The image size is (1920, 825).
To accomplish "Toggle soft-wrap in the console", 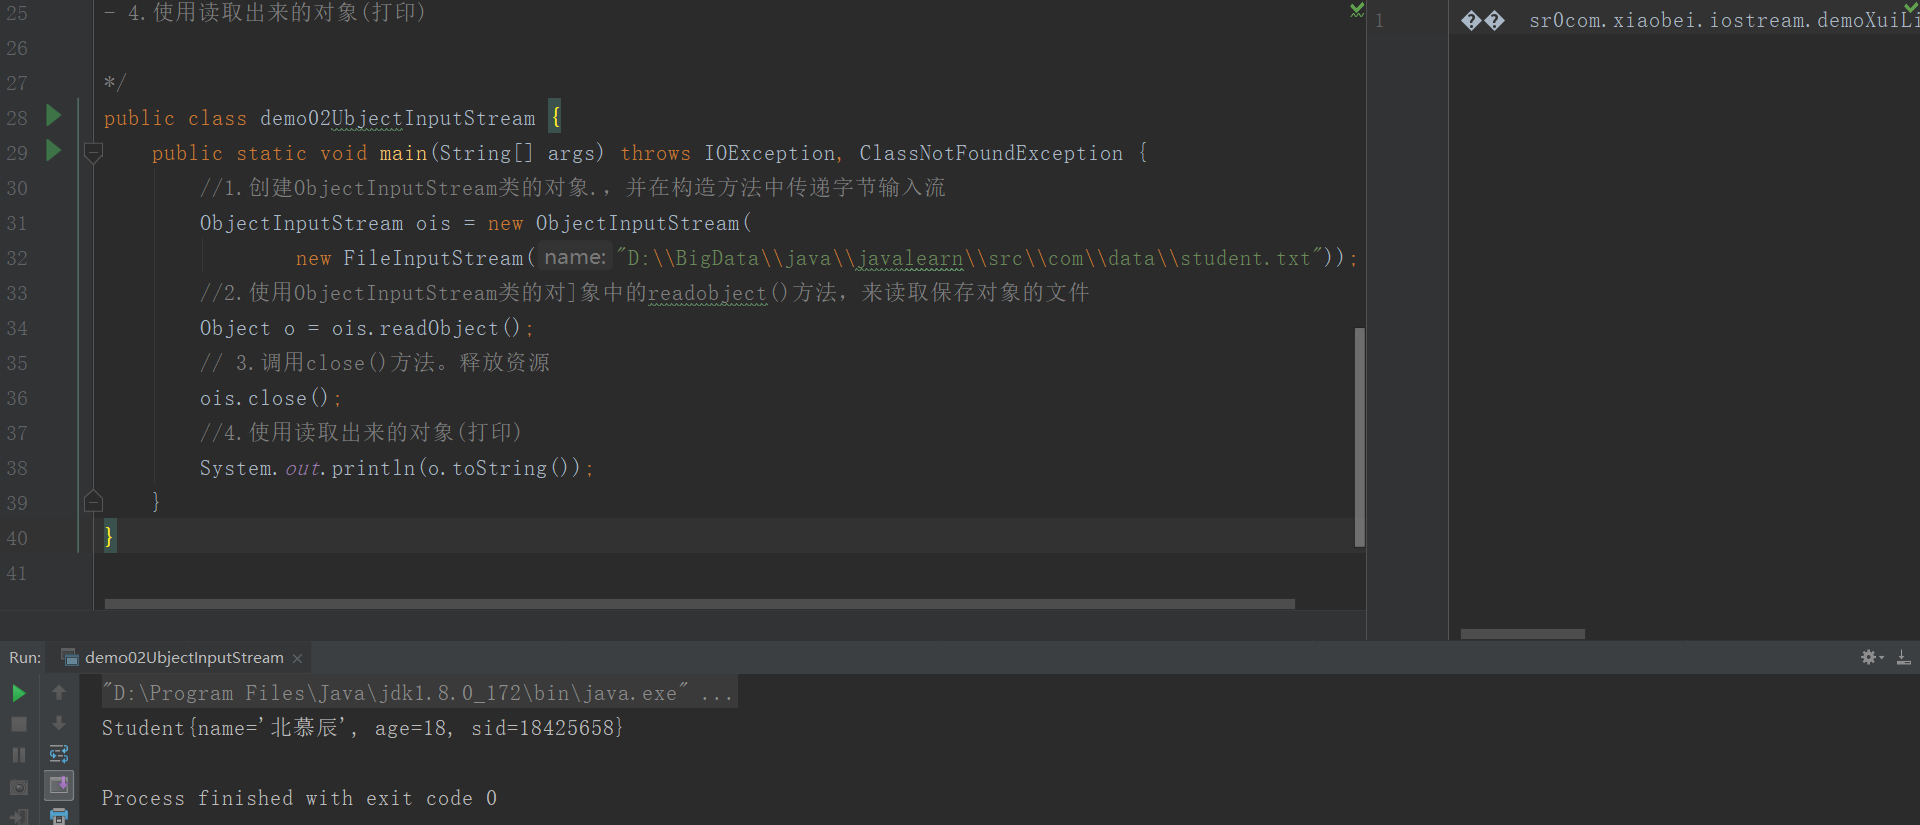I will (x=59, y=754).
